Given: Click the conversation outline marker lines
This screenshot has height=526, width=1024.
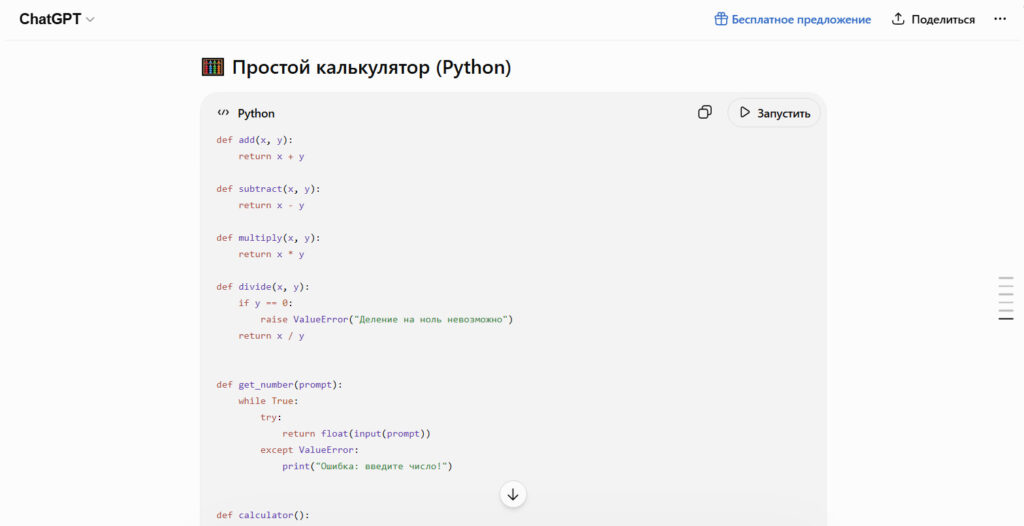Looking at the screenshot, I should (x=1006, y=298).
